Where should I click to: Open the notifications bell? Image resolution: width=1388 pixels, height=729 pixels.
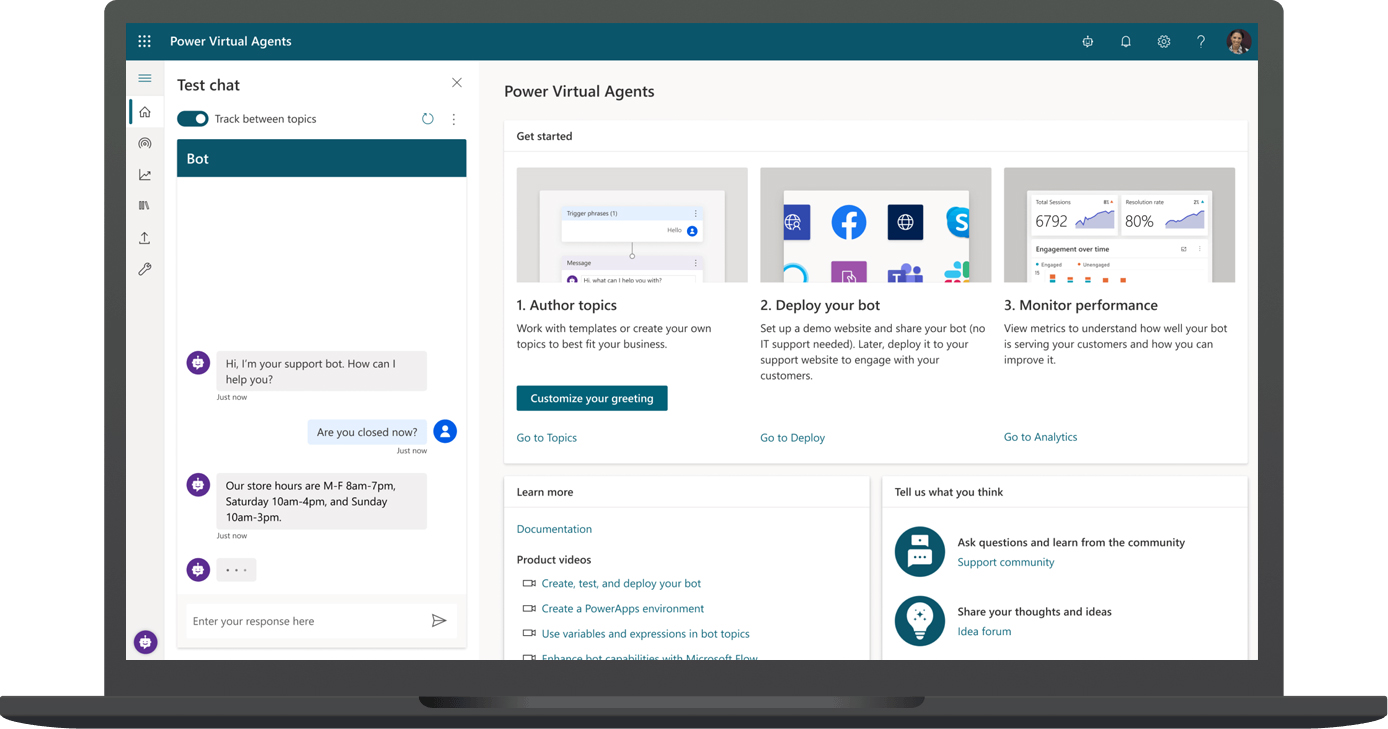[1125, 42]
